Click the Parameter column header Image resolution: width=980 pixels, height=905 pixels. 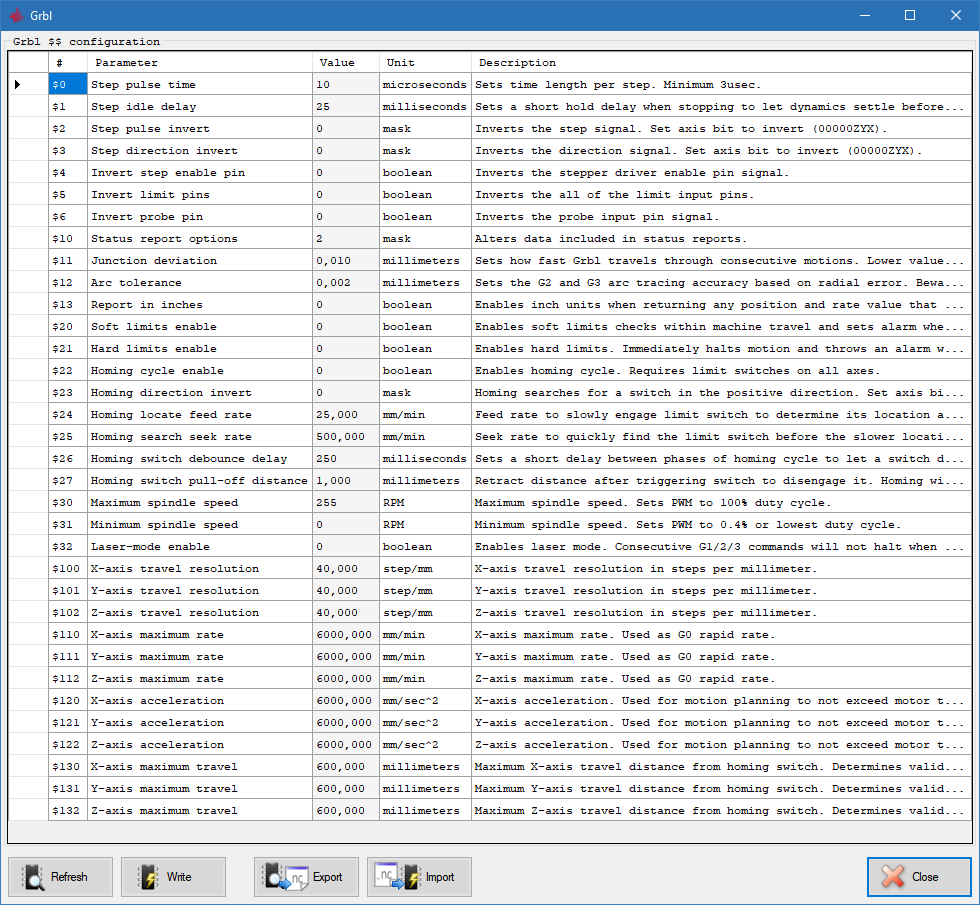pyautogui.click(x=200, y=62)
